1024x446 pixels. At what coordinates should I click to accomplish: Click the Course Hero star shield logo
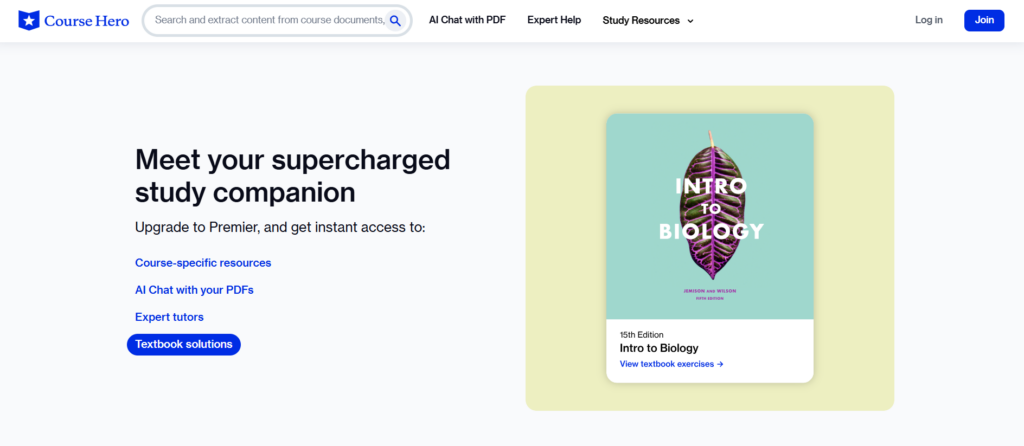tap(30, 20)
